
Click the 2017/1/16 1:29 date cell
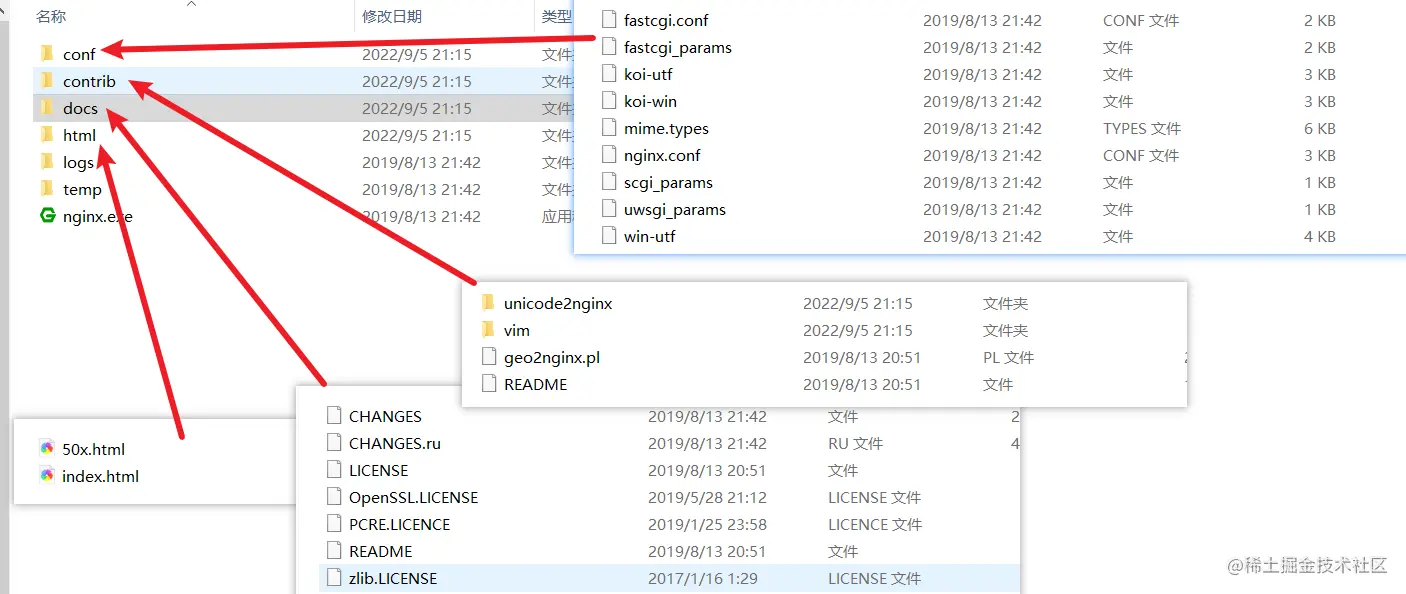pyautogui.click(x=703, y=578)
